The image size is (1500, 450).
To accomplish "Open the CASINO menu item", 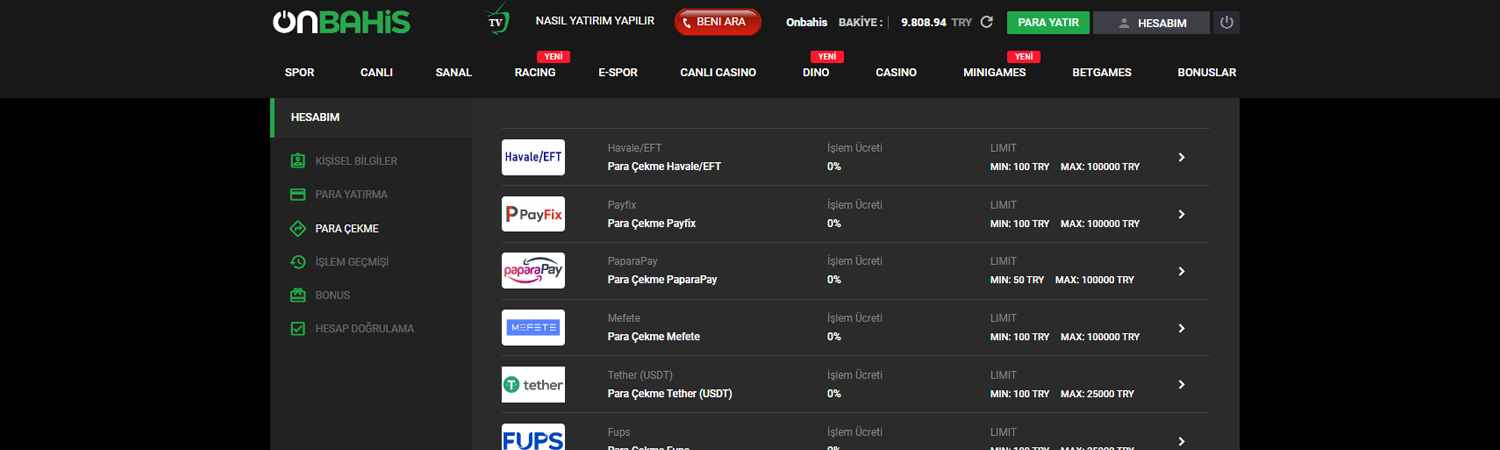I will click(896, 72).
